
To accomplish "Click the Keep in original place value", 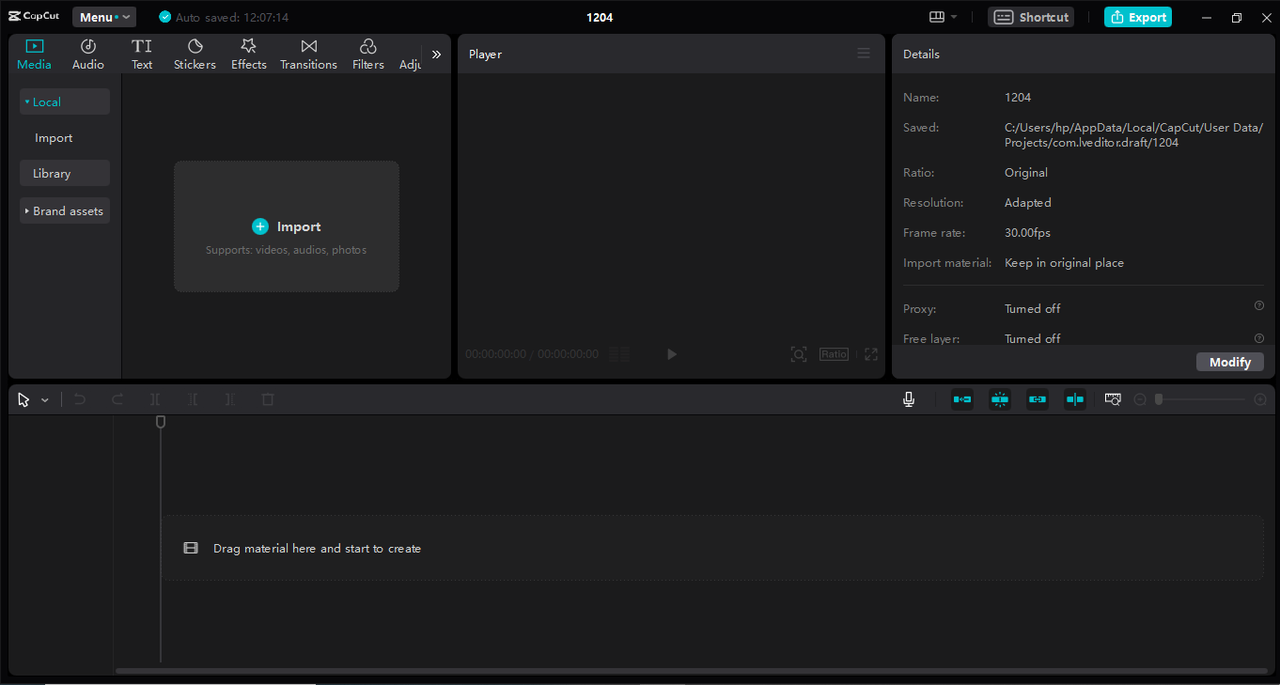I will point(1064,263).
